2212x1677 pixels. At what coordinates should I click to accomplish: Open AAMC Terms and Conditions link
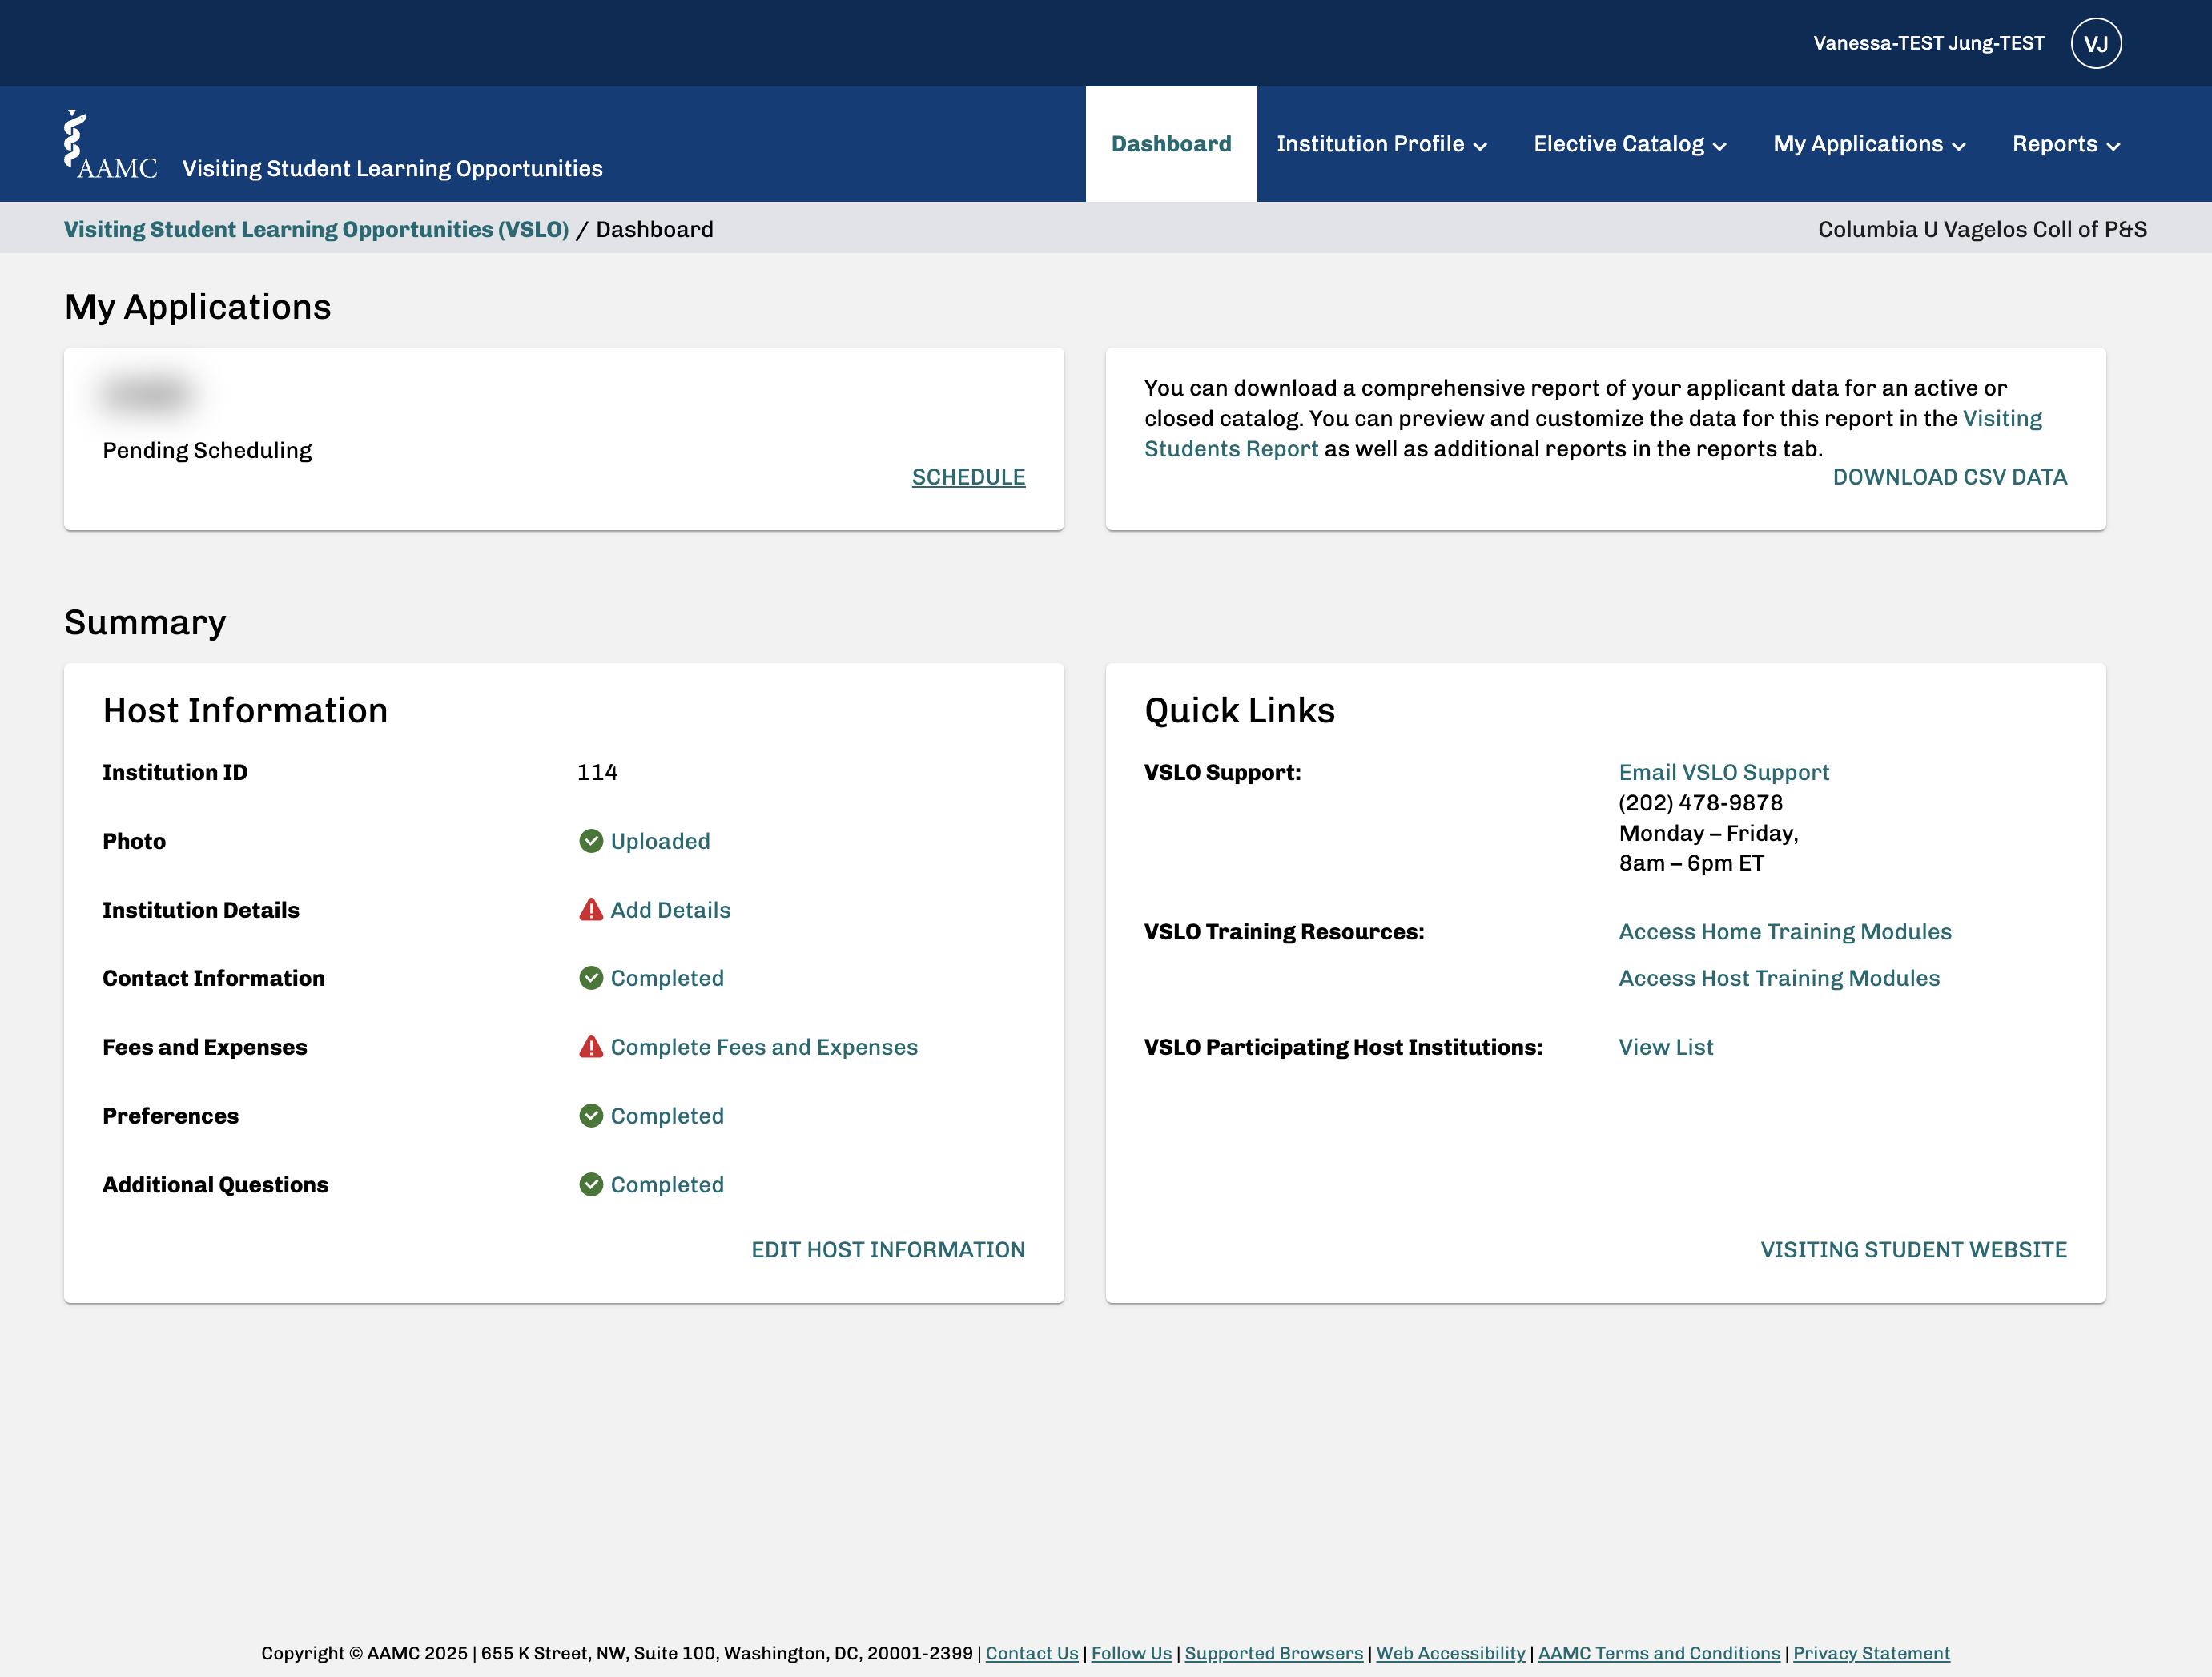(1659, 1653)
